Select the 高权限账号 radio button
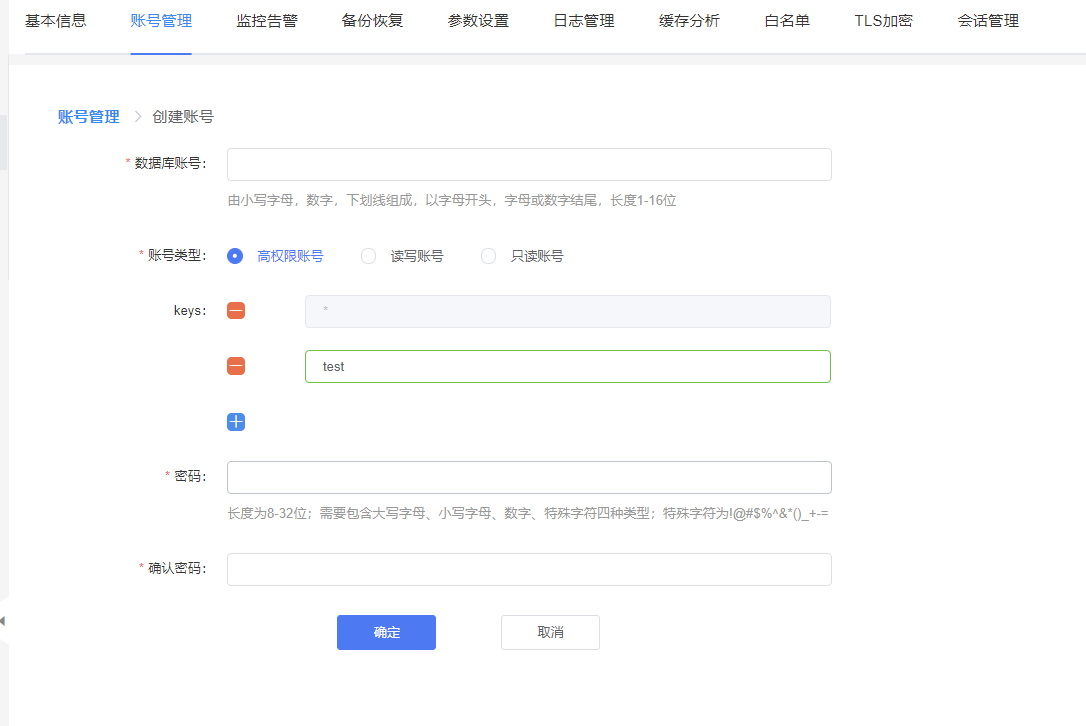This screenshot has height=726, width=1086. [x=235, y=256]
